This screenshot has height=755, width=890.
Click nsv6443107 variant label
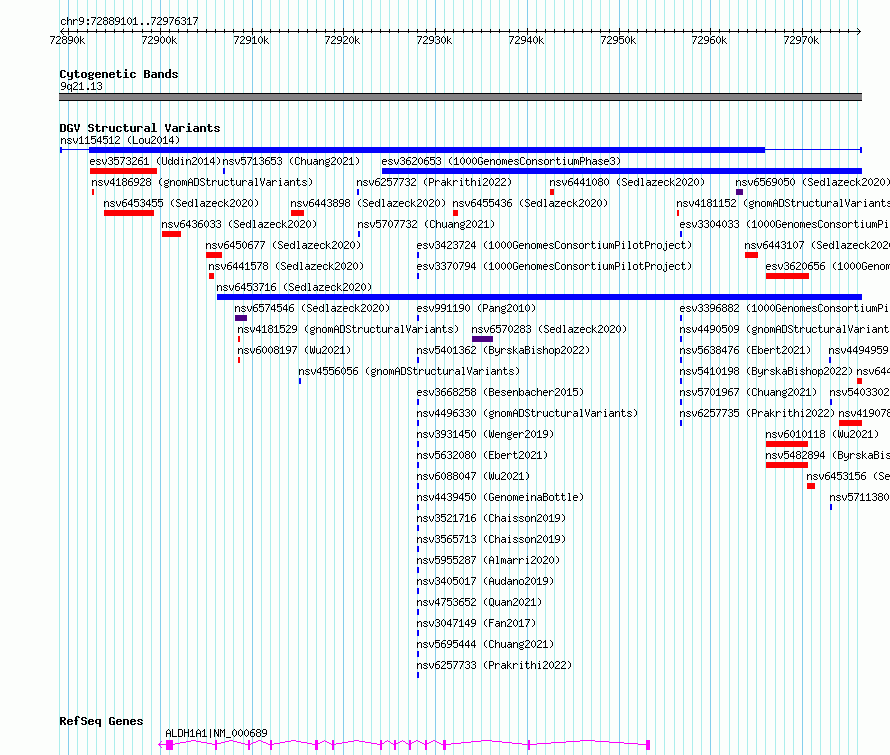[817, 245]
